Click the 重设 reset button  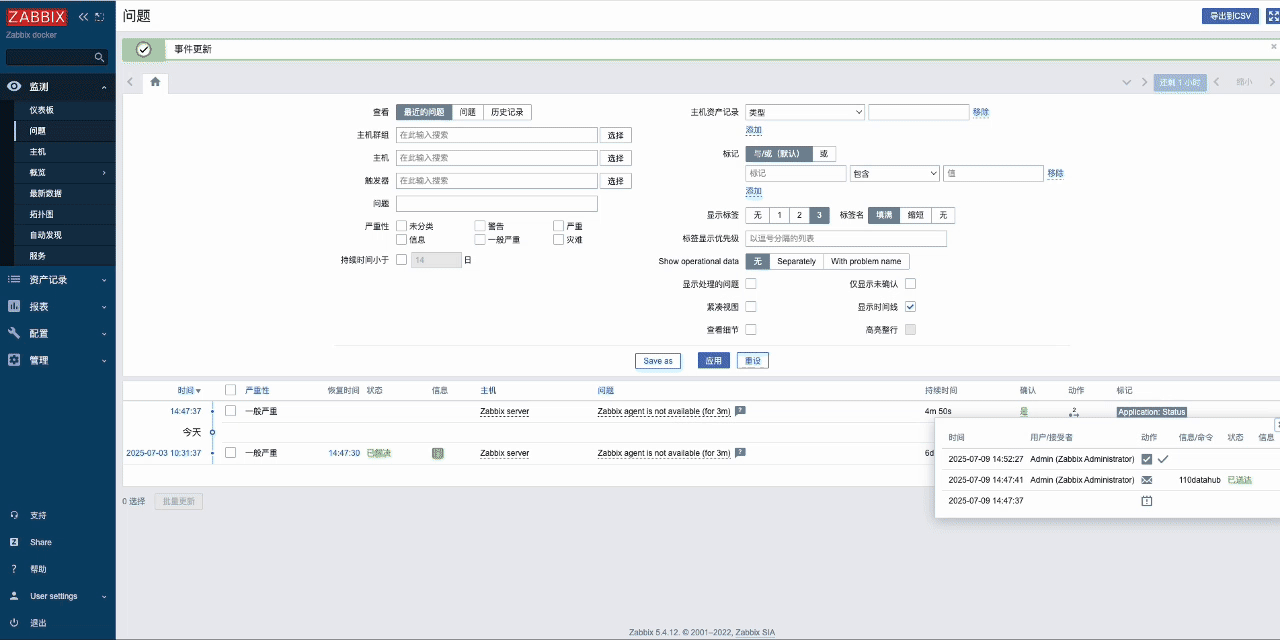pyautogui.click(x=753, y=361)
